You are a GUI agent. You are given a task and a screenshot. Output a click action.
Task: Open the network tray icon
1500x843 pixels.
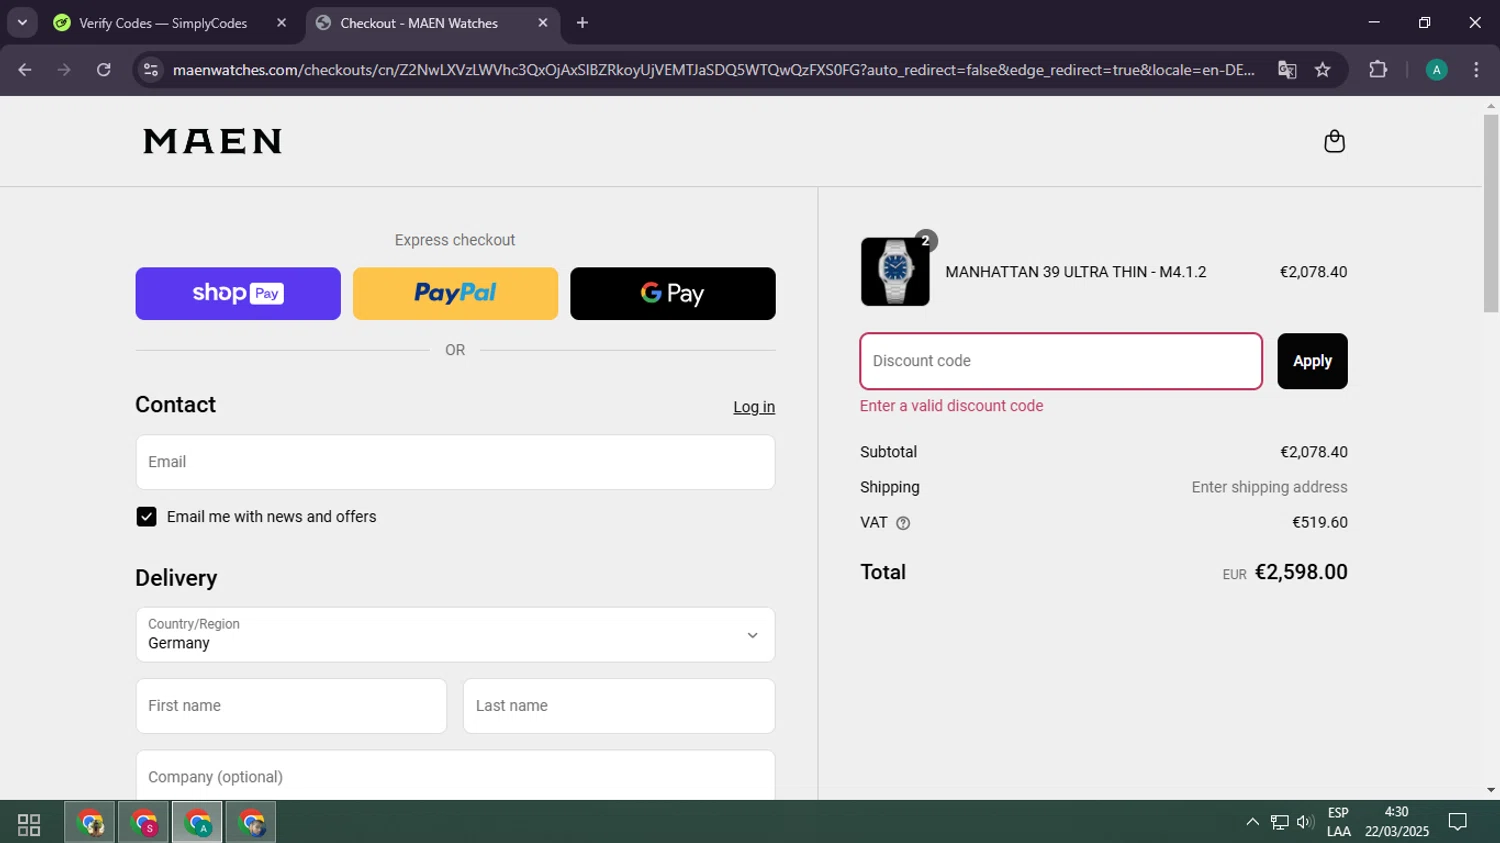coord(1279,822)
